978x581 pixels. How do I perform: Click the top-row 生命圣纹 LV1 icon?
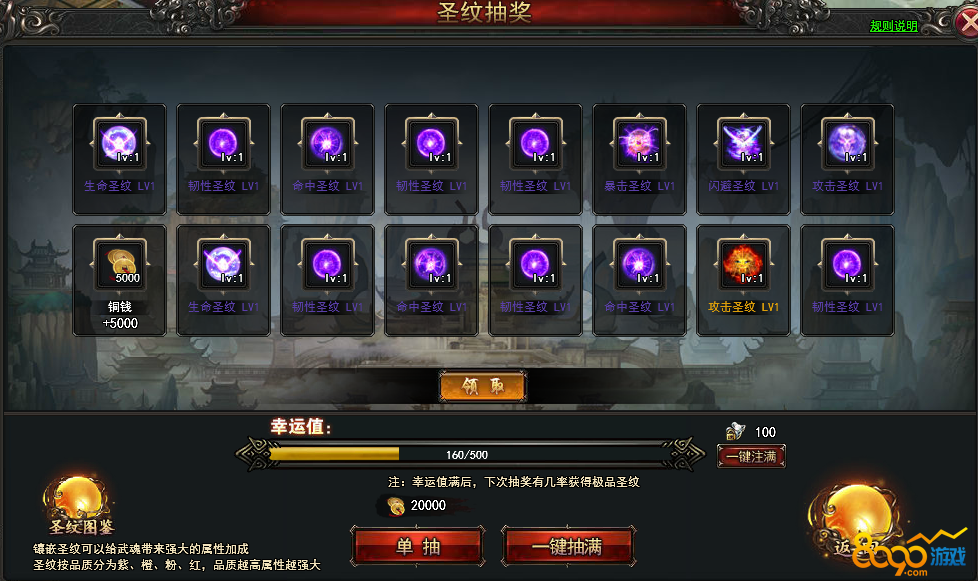click(119, 143)
